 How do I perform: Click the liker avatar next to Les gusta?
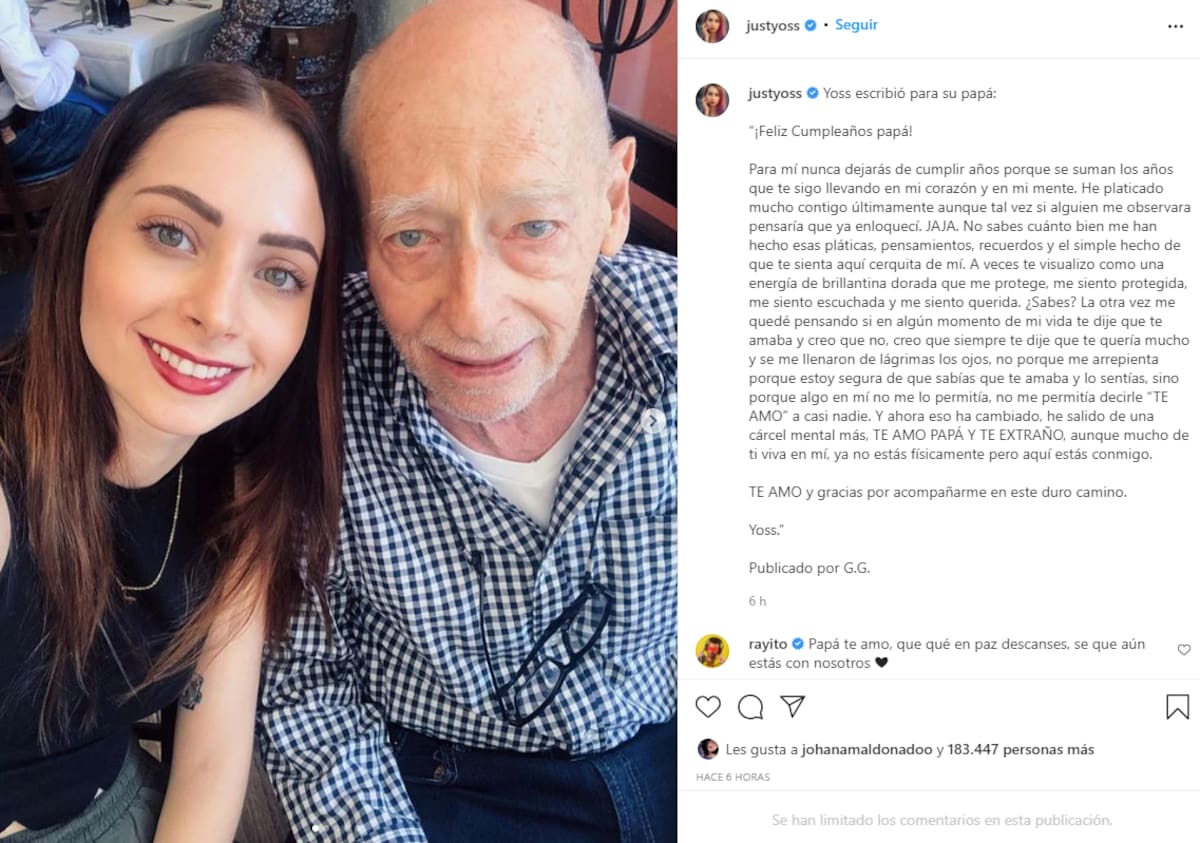click(708, 749)
